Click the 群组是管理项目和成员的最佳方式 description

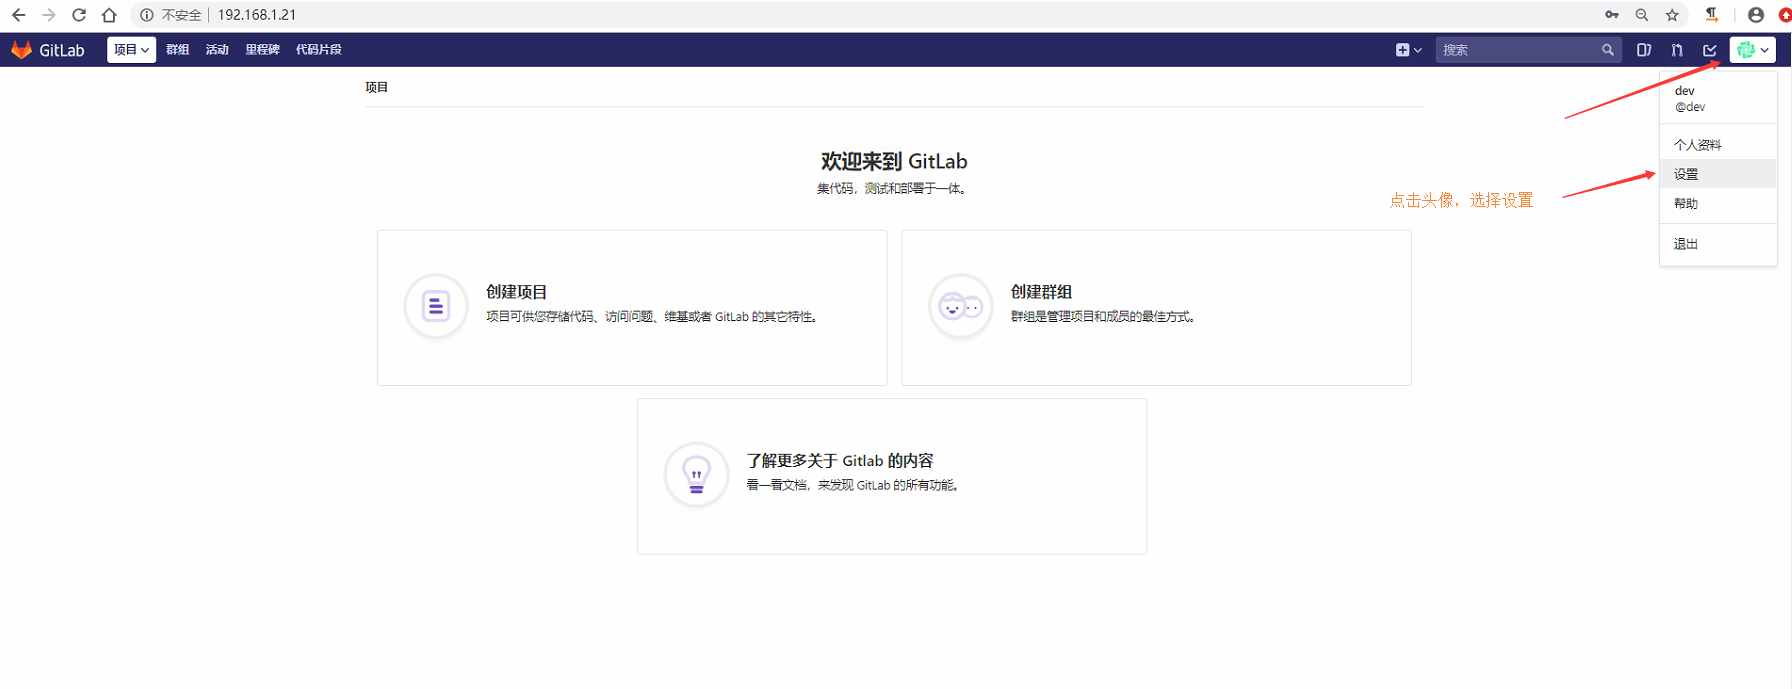1103,317
